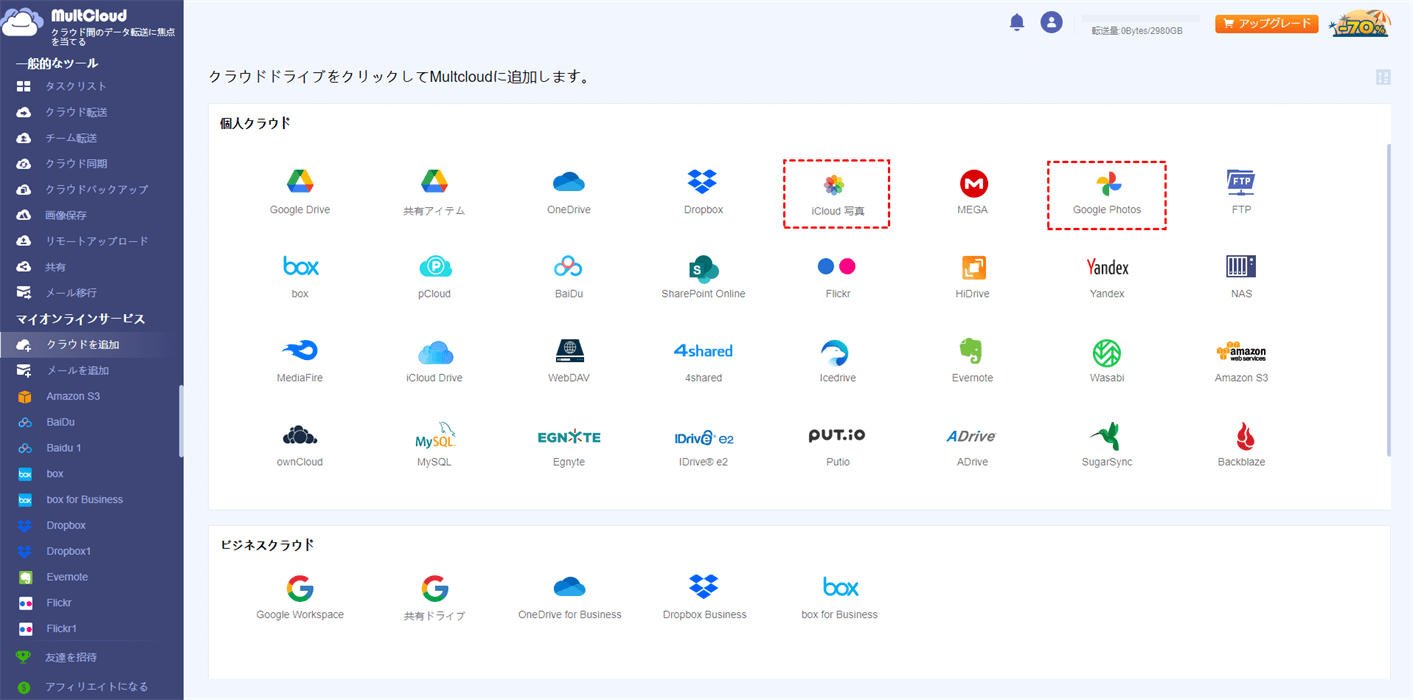Click the アップグレード button
Viewport: 1413px width, 700px height.
1266,23
